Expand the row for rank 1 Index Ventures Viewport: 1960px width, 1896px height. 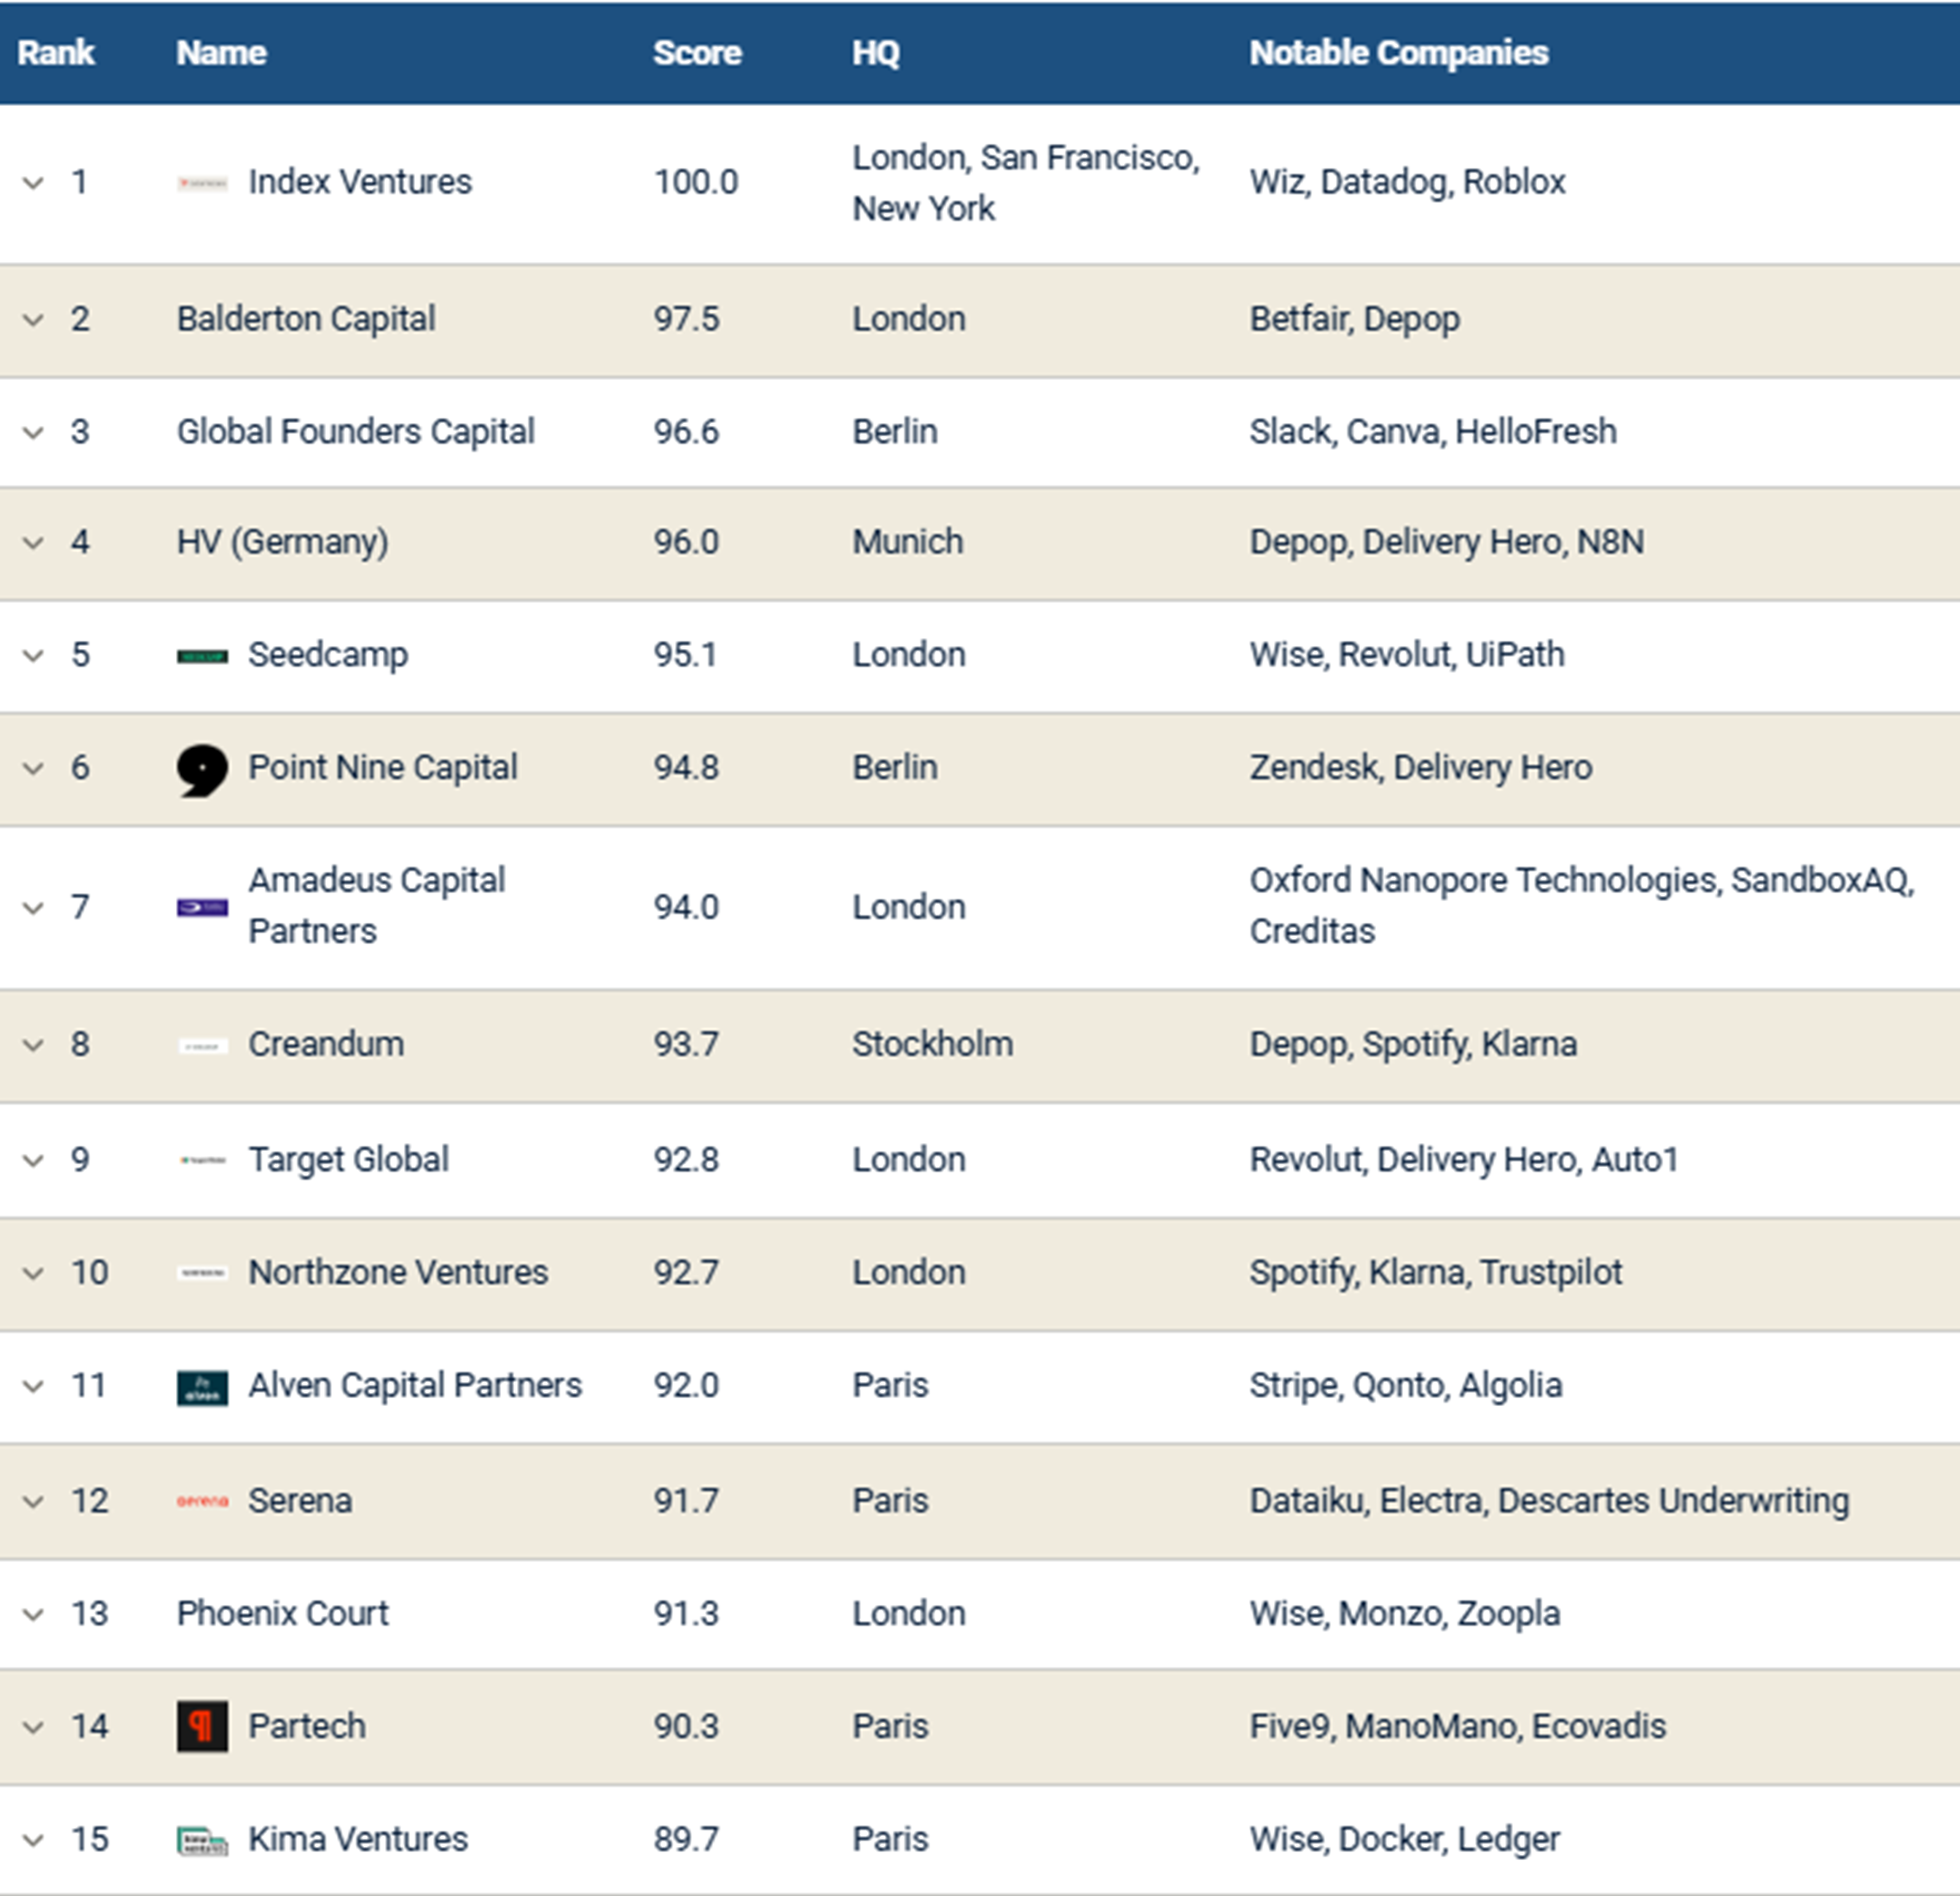pyautogui.click(x=33, y=183)
